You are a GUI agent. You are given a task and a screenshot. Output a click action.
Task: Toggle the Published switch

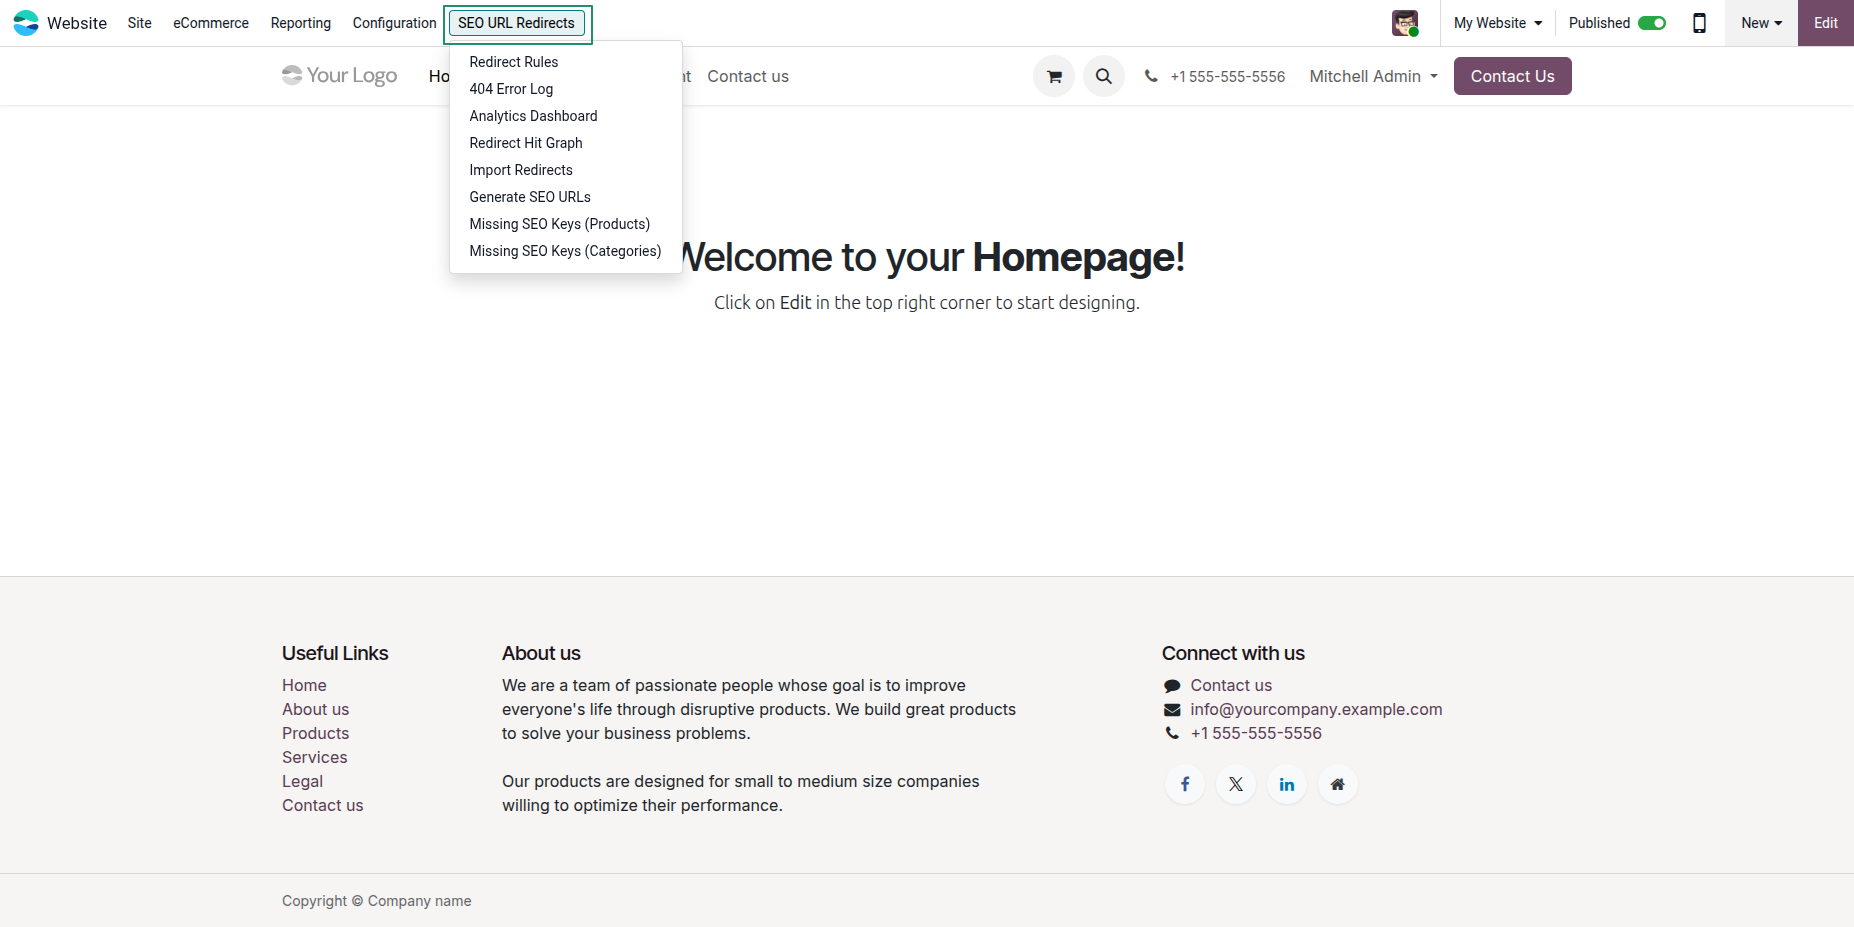pos(1652,23)
